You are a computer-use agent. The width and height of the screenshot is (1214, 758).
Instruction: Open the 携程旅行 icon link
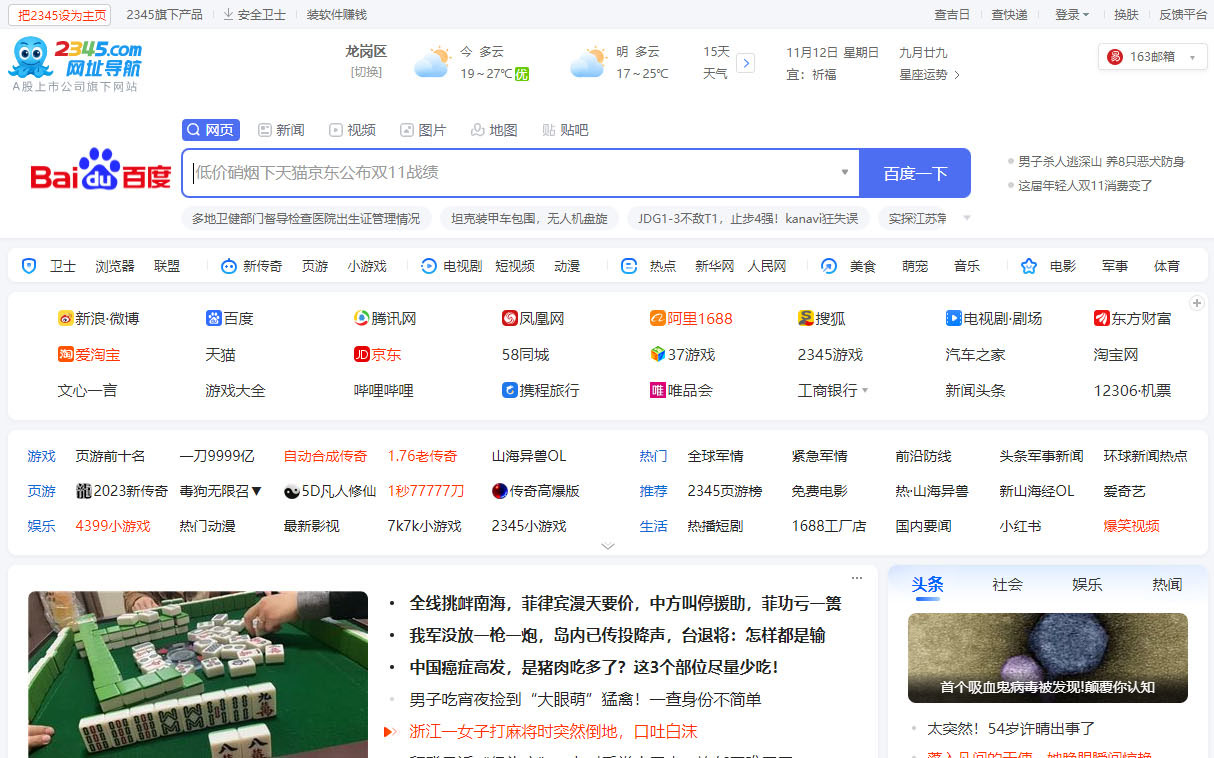point(509,390)
